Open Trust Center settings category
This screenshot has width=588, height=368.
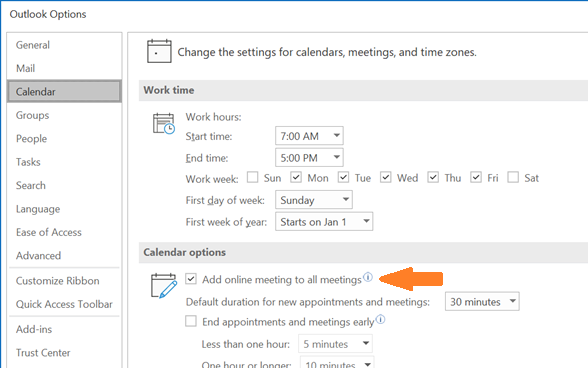pyautogui.click(x=43, y=353)
